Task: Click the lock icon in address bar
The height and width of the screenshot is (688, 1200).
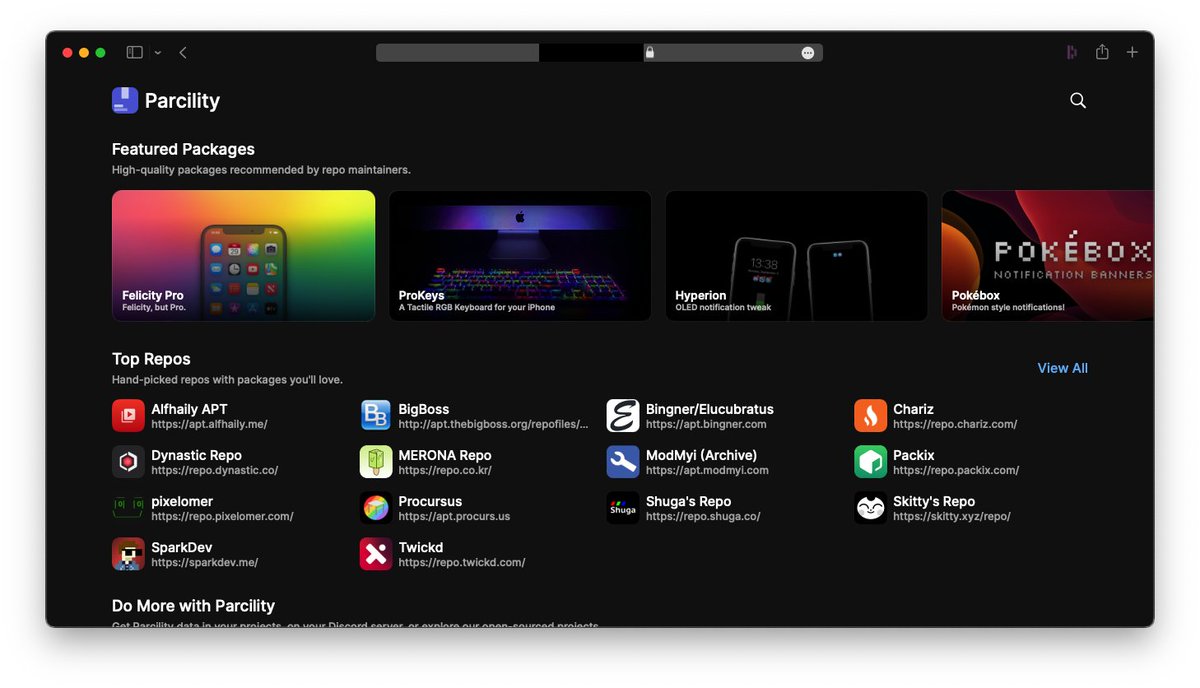Action: [649, 52]
